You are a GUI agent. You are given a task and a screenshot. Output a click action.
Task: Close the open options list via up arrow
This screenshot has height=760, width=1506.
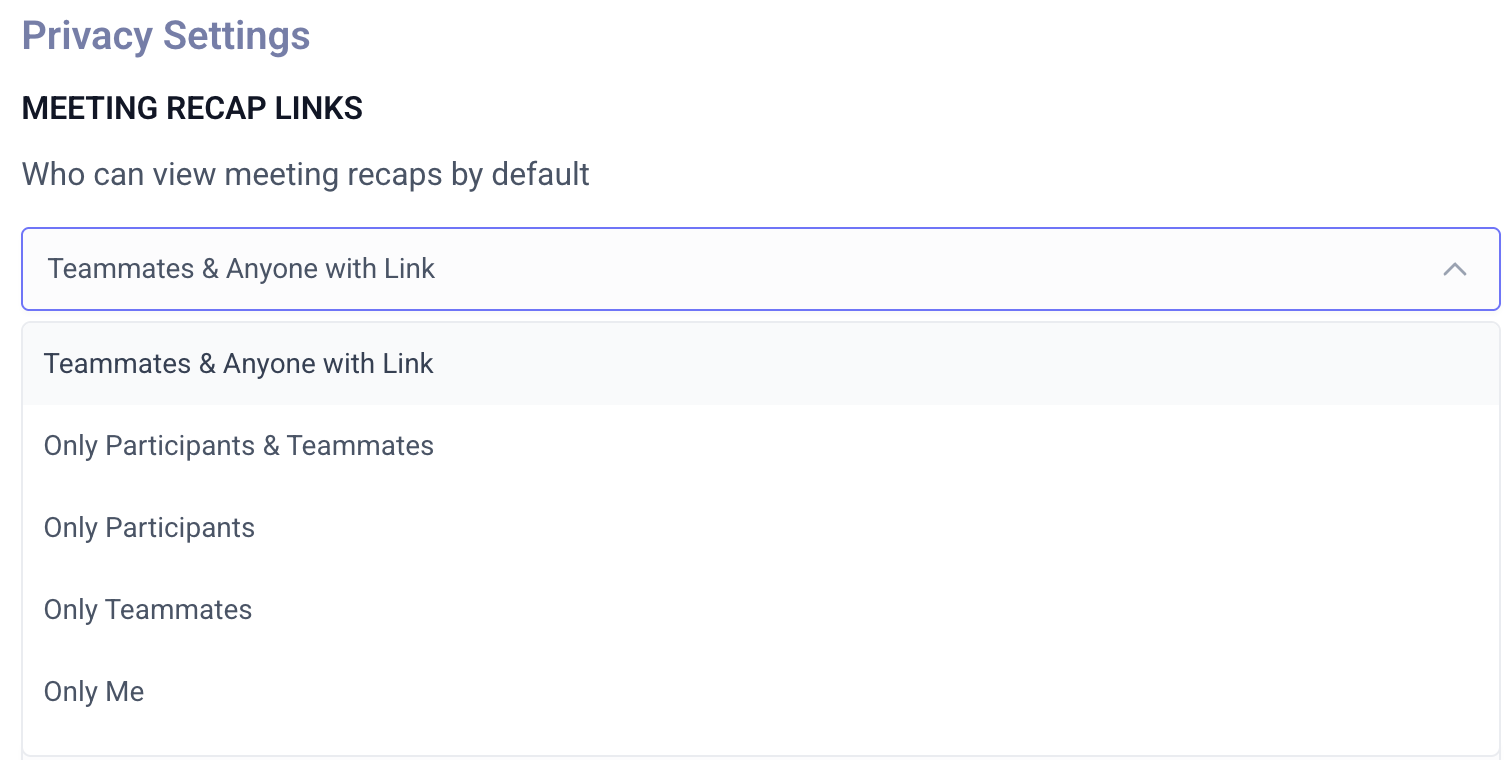tap(1454, 269)
